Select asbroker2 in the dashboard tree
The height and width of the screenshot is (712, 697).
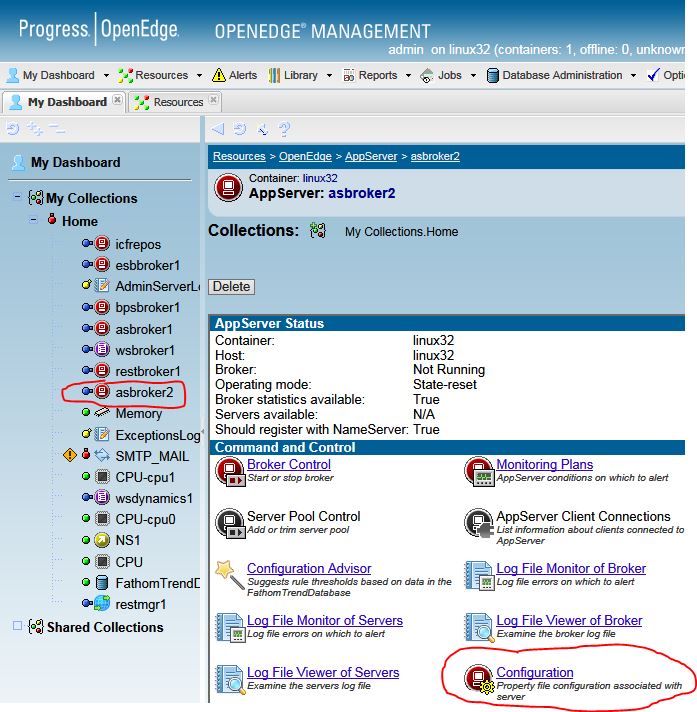(x=144, y=392)
